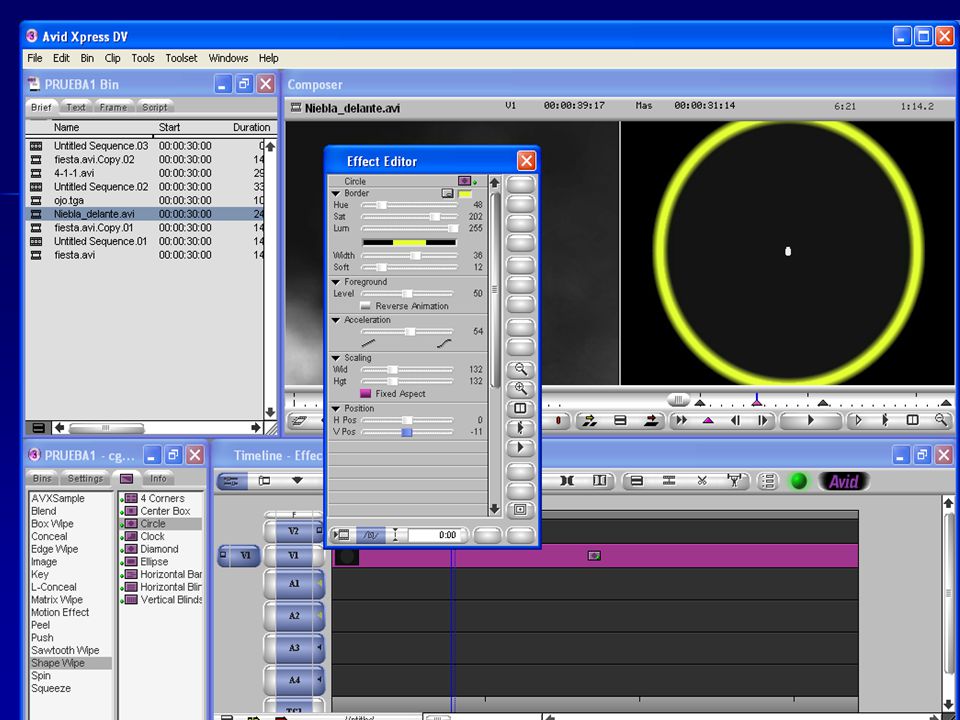The image size is (960, 720).
Task: Step forward one frame in Composer
Action: (x=763, y=421)
